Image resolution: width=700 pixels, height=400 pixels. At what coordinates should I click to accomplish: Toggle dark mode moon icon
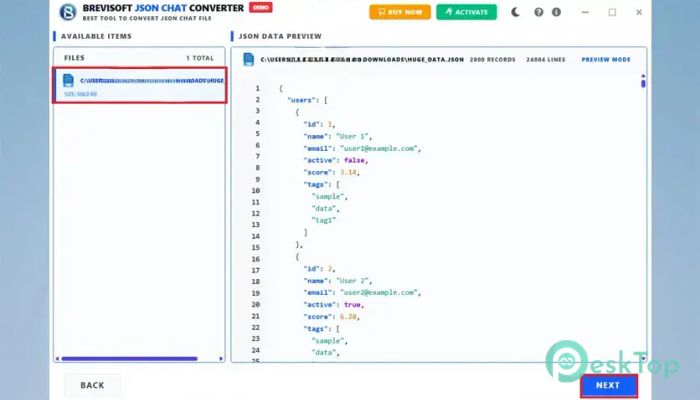coord(515,12)
